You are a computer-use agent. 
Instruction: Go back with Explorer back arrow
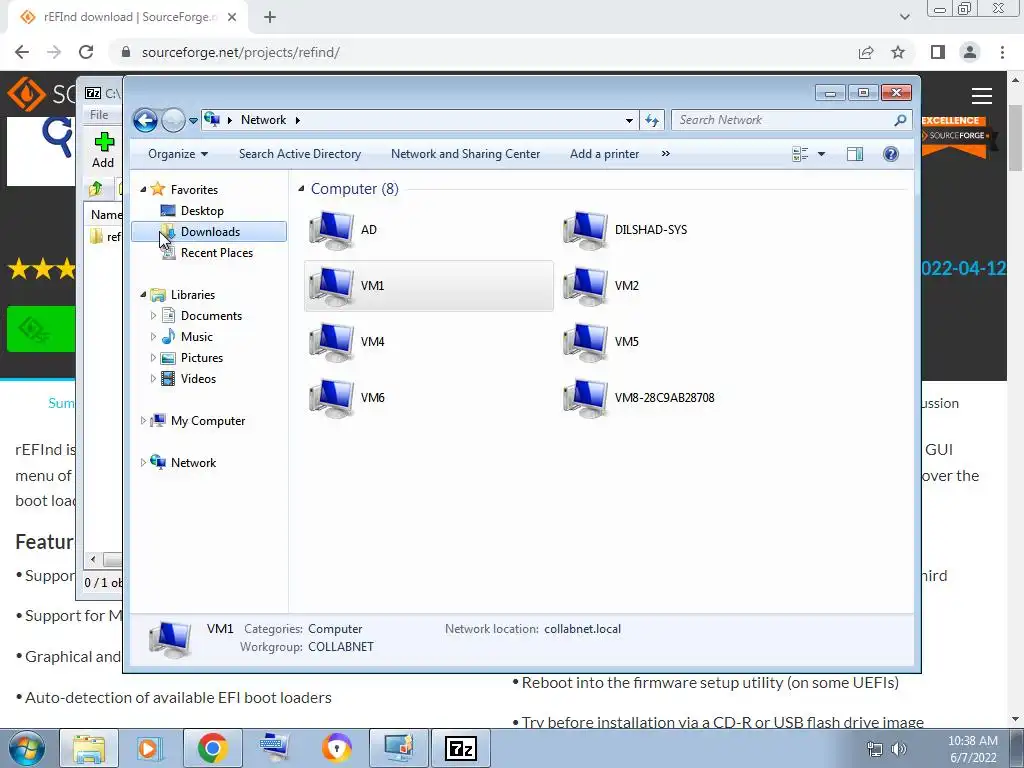point(145,120)
